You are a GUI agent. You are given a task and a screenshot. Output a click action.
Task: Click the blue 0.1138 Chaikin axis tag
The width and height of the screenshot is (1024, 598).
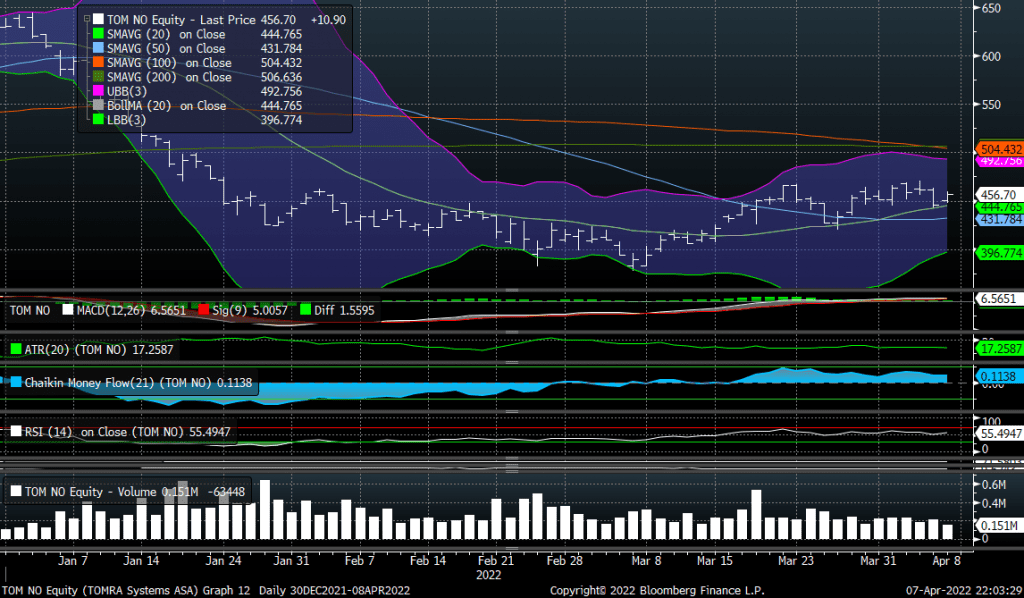999,376
